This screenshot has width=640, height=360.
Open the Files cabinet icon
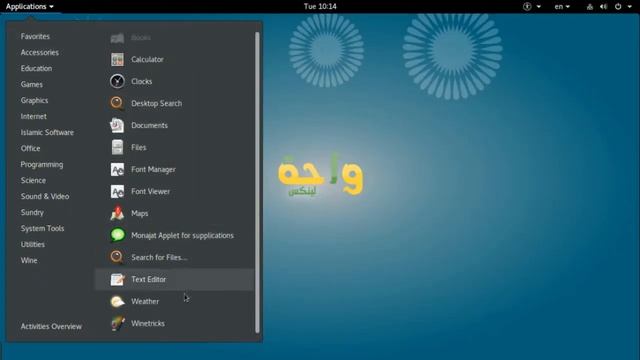118,147
